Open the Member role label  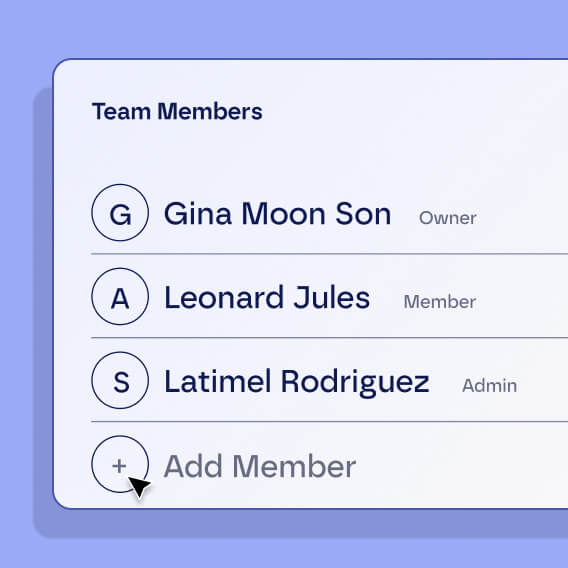click(440, 302)
